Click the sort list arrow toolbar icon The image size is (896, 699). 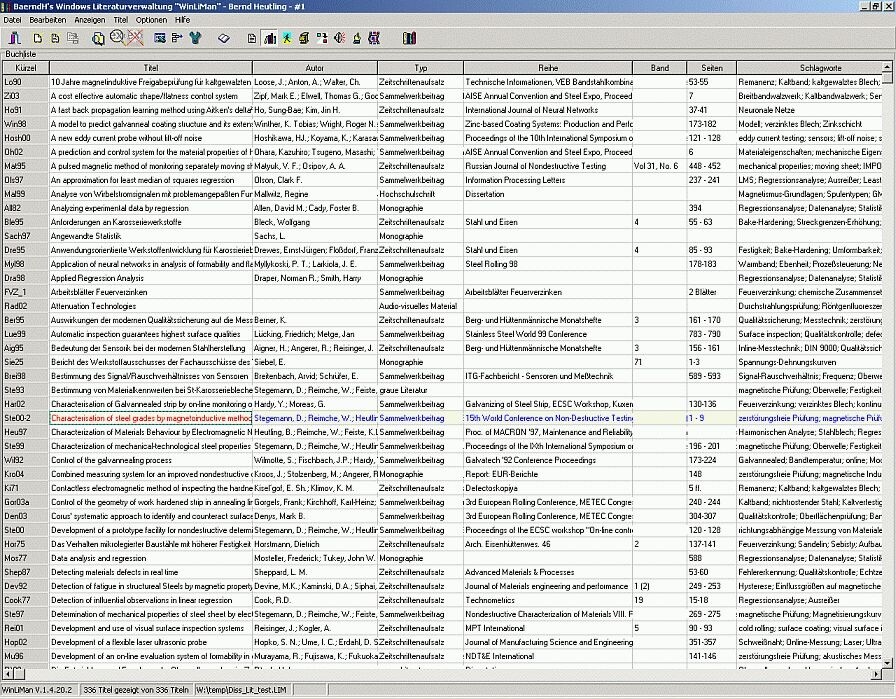click(177, 38)
